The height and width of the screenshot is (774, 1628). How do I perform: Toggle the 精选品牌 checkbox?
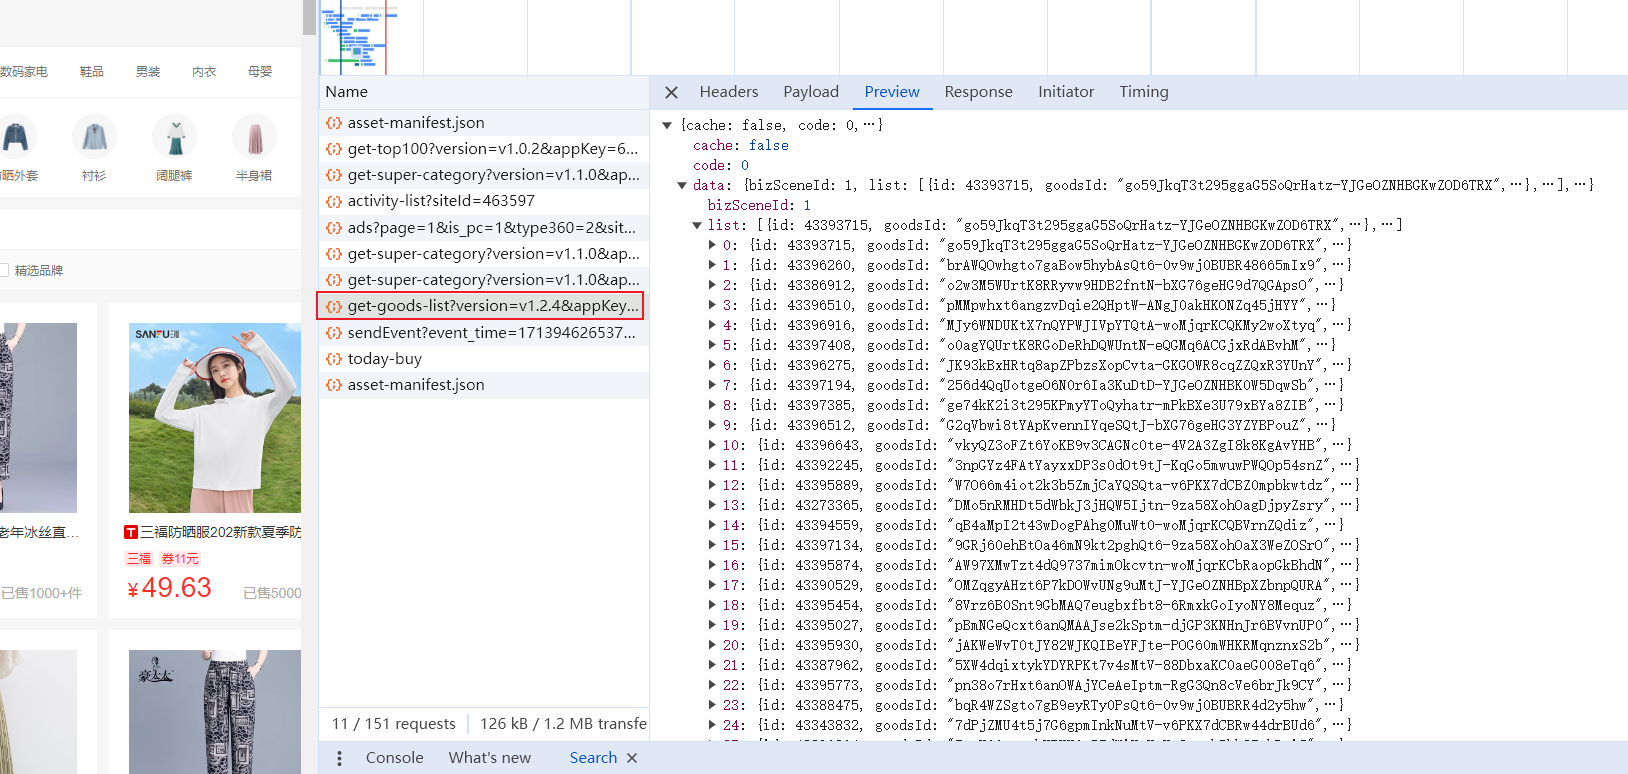coord(4,270)
